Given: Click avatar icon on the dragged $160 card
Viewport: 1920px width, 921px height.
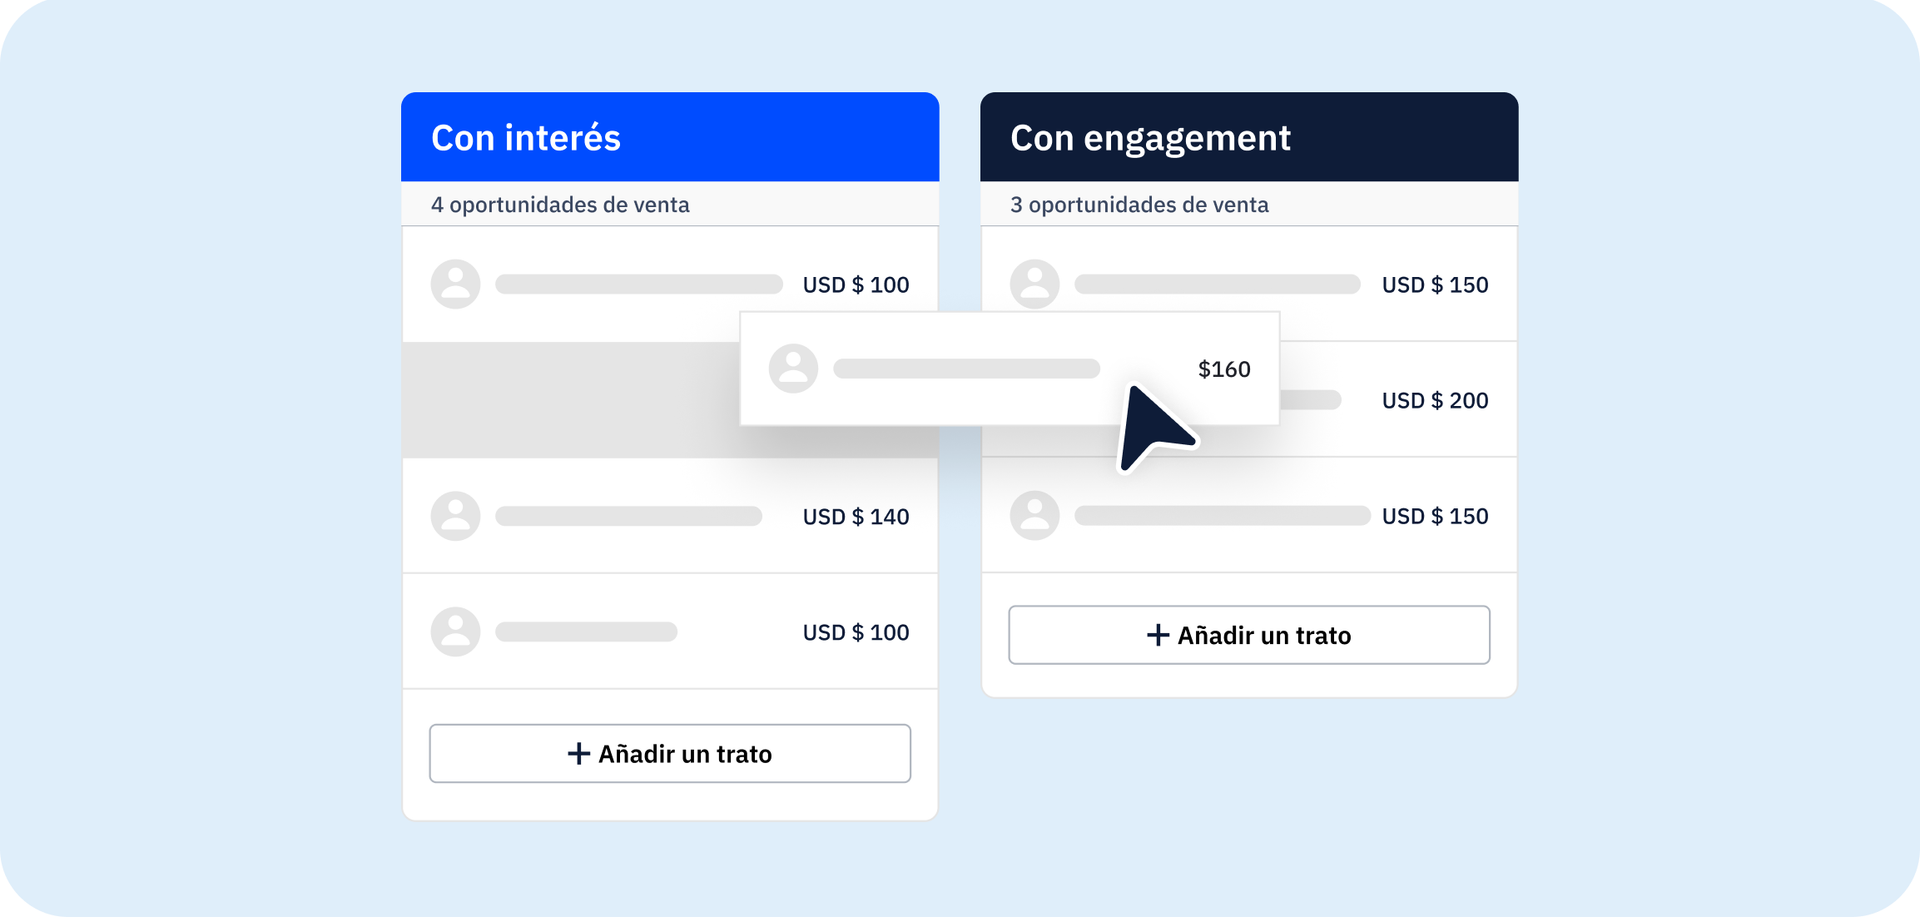Looking at the screenshot, I should [x=793, y=369].
